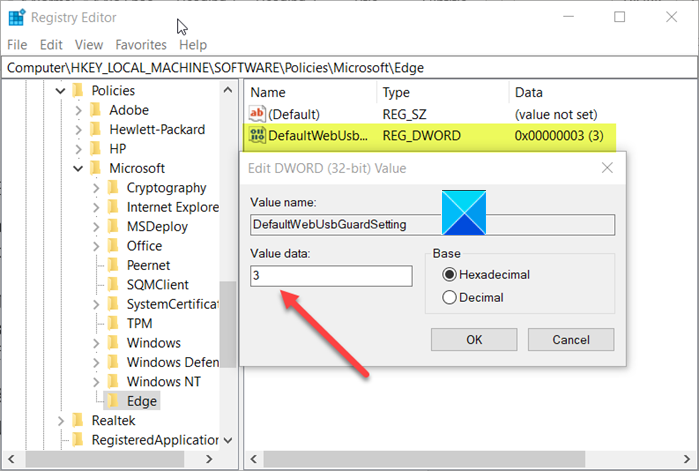Click the tree pane scroll down arrow
Viewport: 699px width, 471px height.
coord(228,440)
